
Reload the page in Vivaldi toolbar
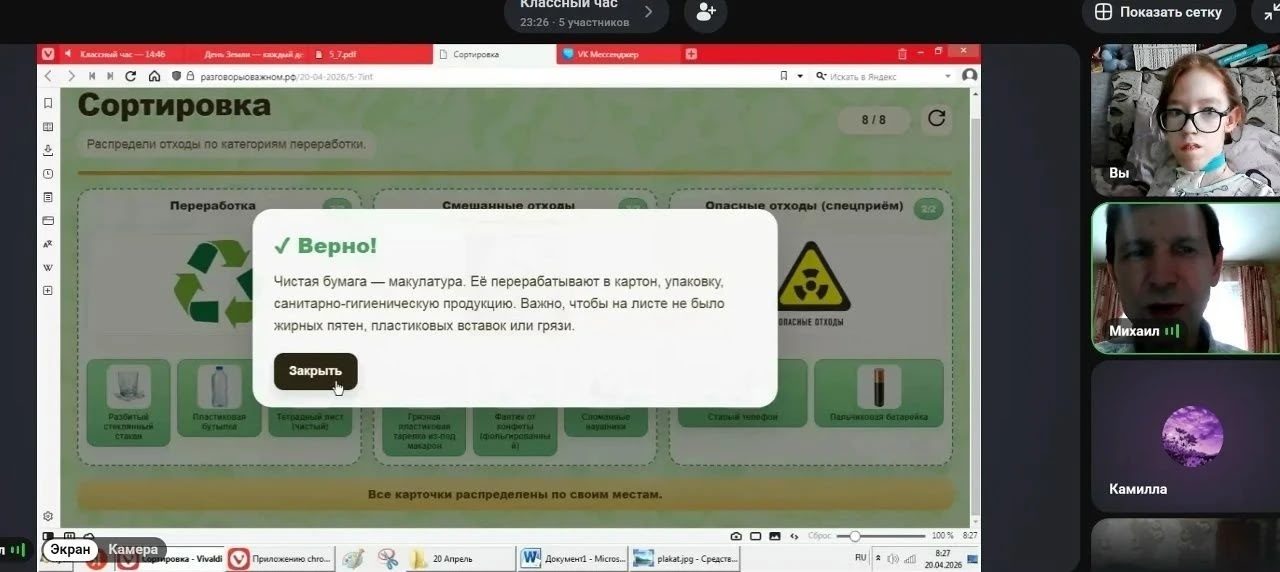(x=130, y=76)
